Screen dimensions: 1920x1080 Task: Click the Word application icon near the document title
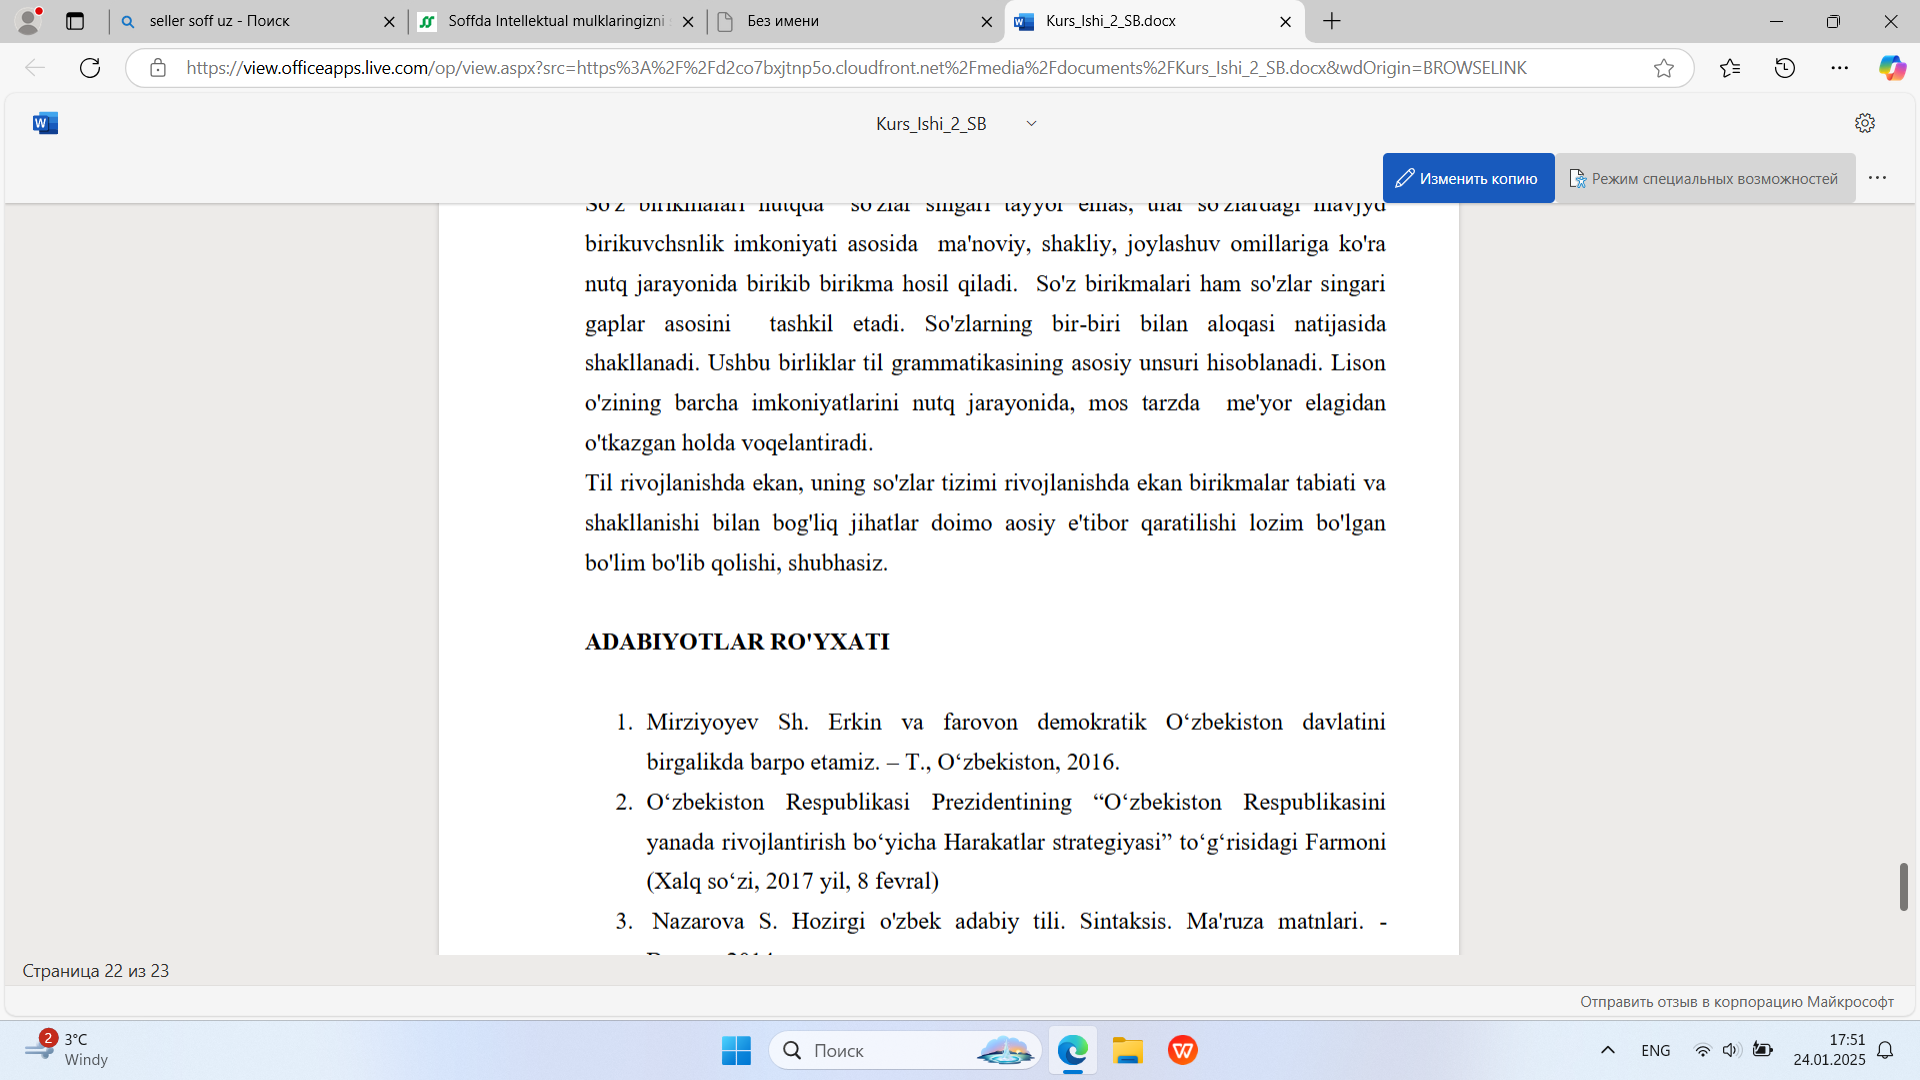44,123
